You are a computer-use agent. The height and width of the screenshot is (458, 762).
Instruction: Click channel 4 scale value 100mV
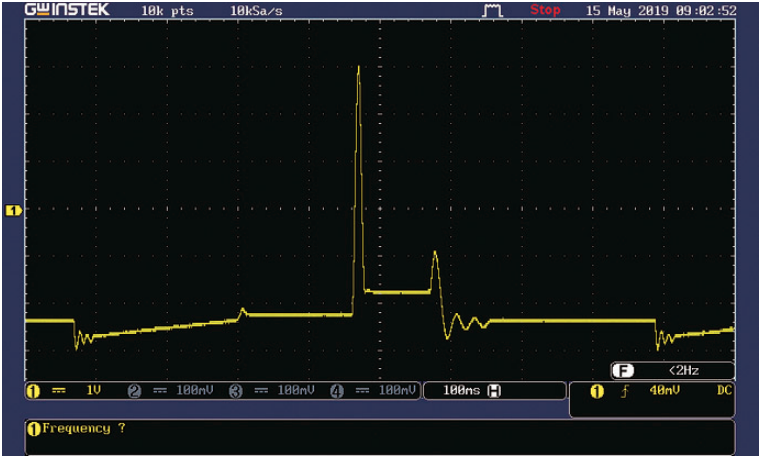(397, 390)
